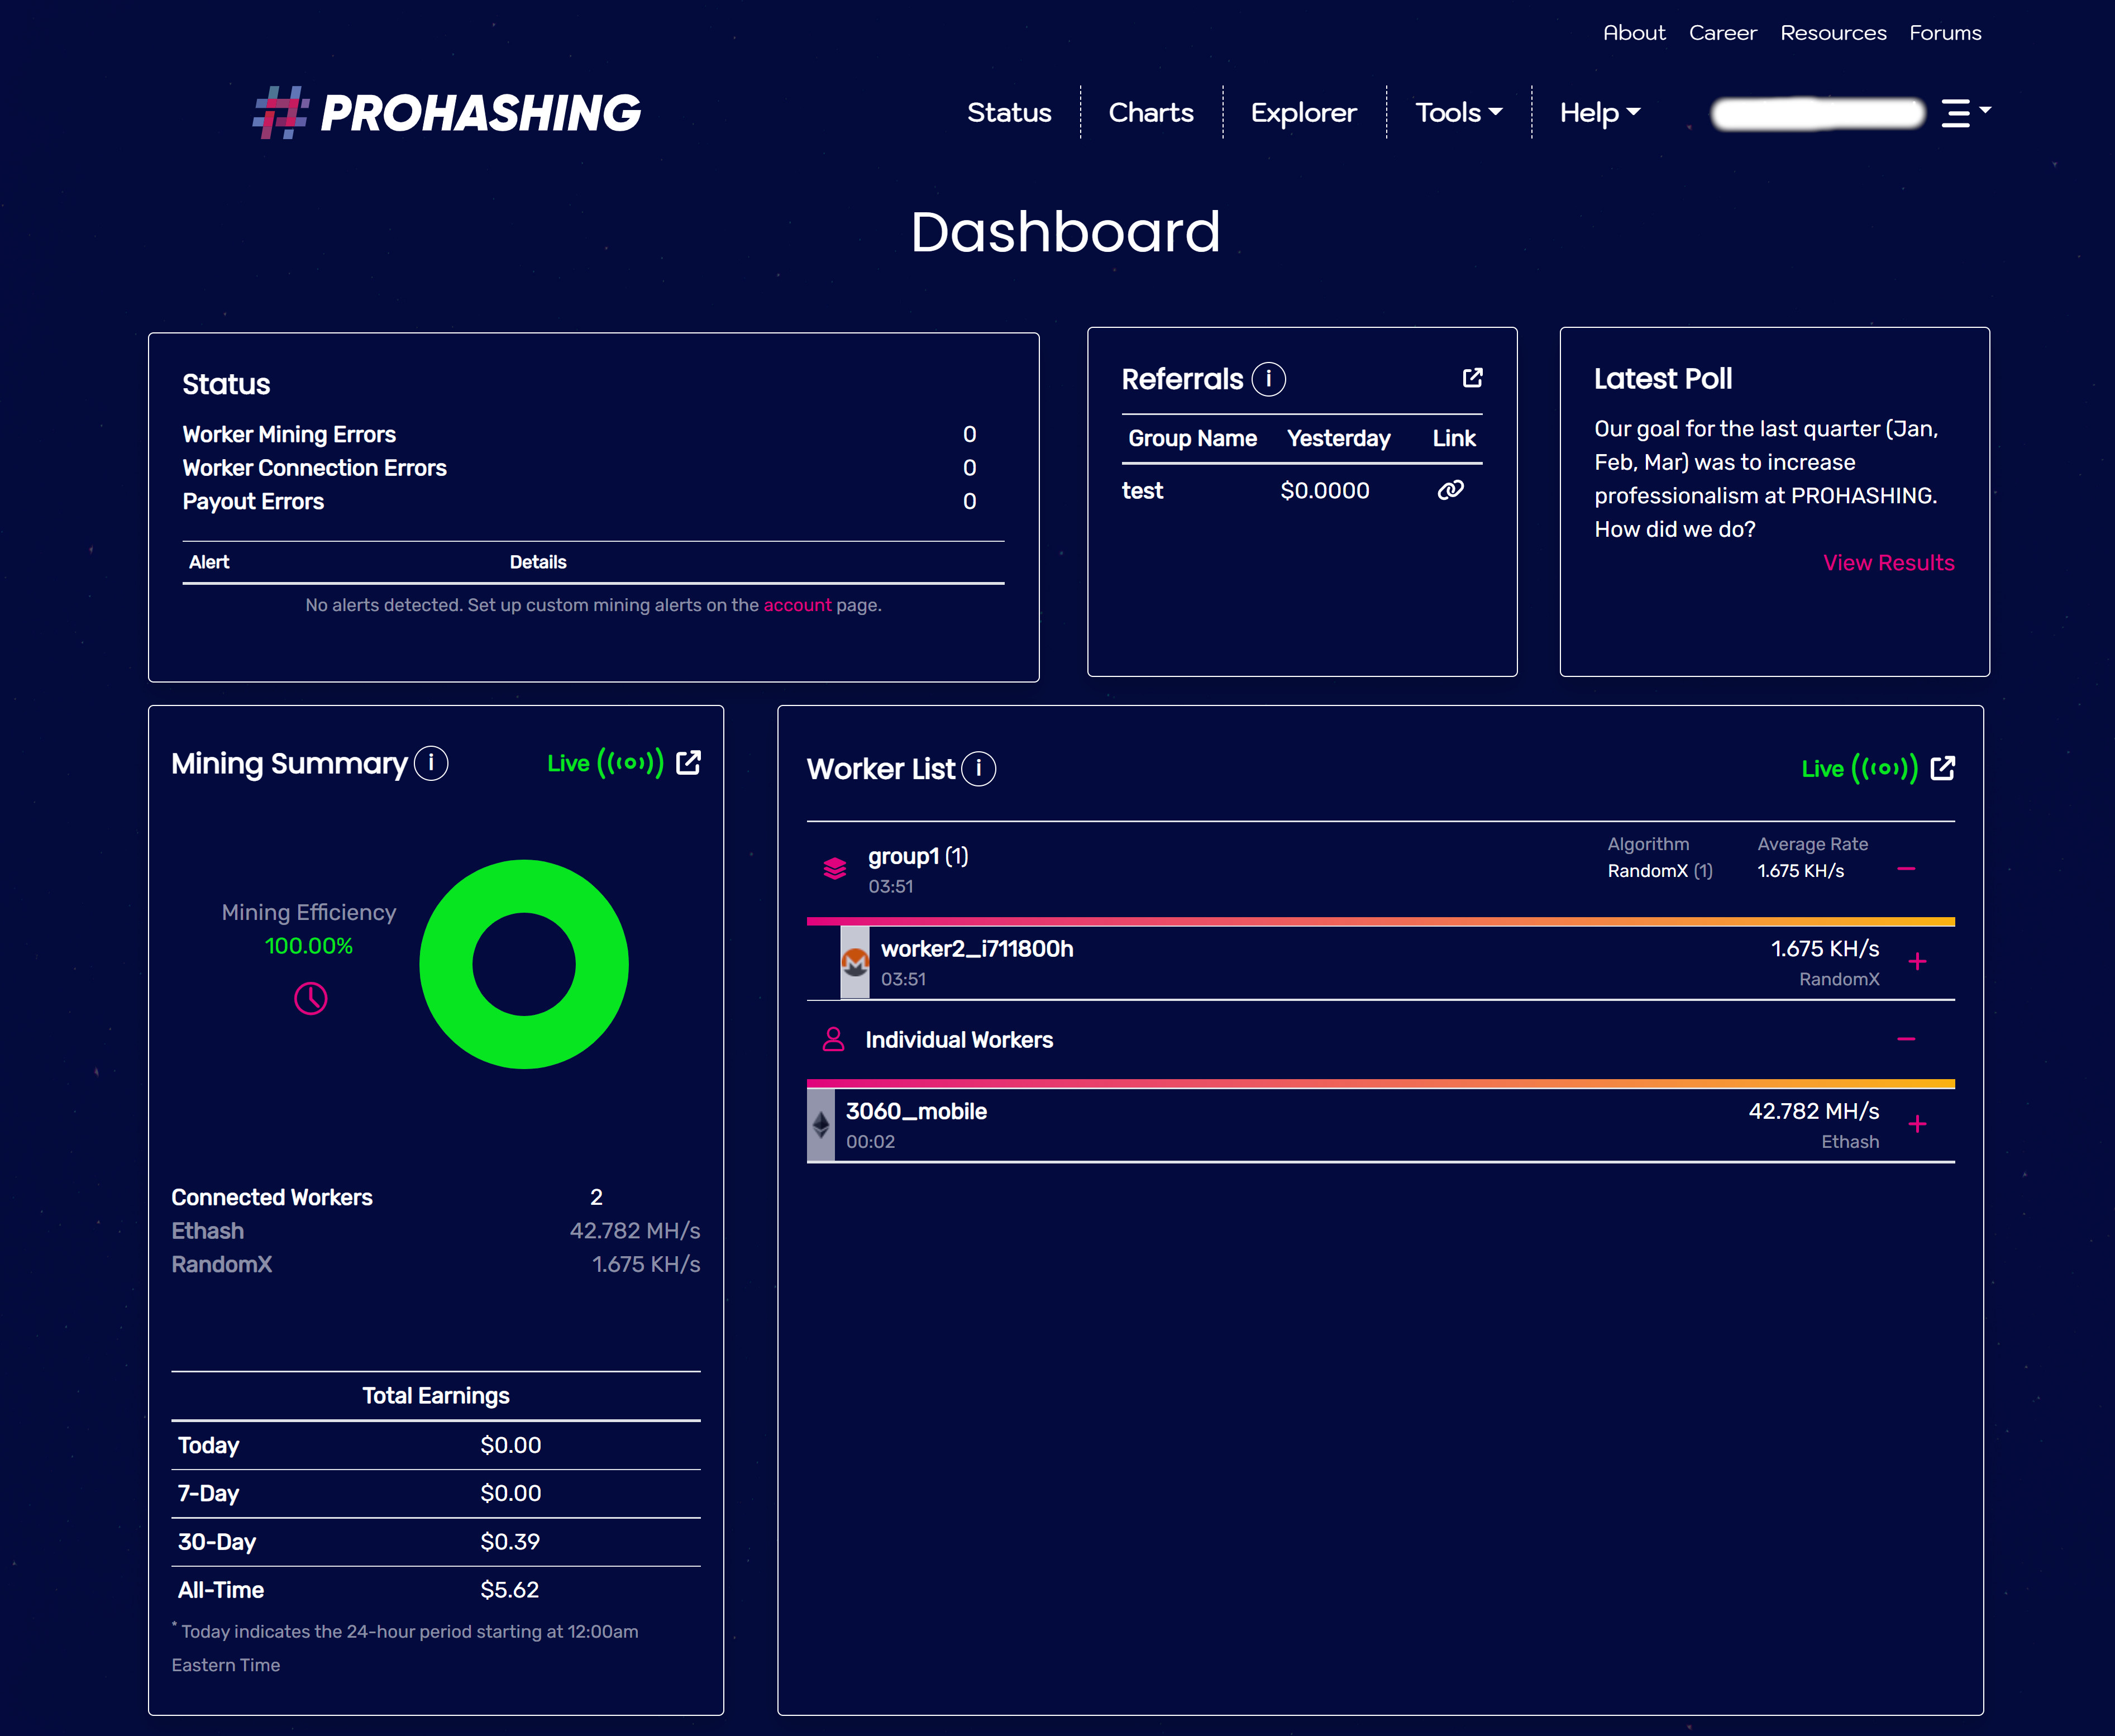The image size is (2115, 1736).
Task: Click View Results for the poll
Action: click(1888, 563)
